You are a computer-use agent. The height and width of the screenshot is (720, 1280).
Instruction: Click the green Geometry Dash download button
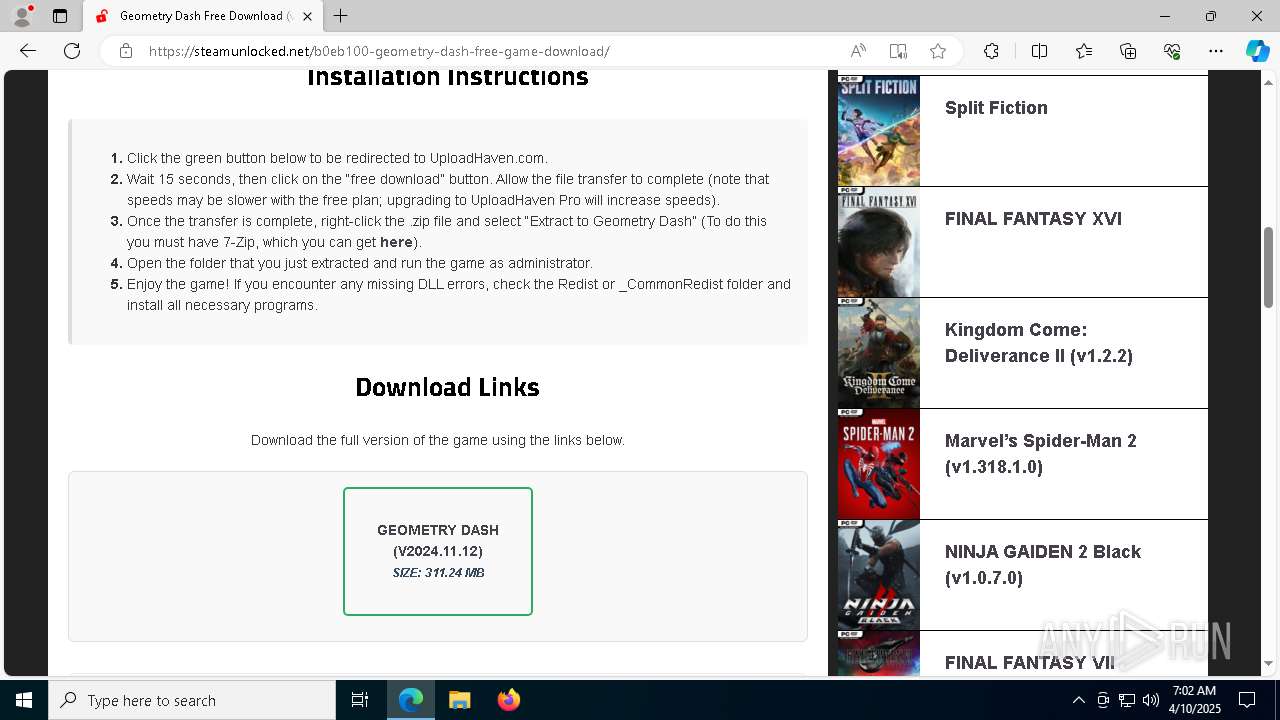tap(438, 551)
